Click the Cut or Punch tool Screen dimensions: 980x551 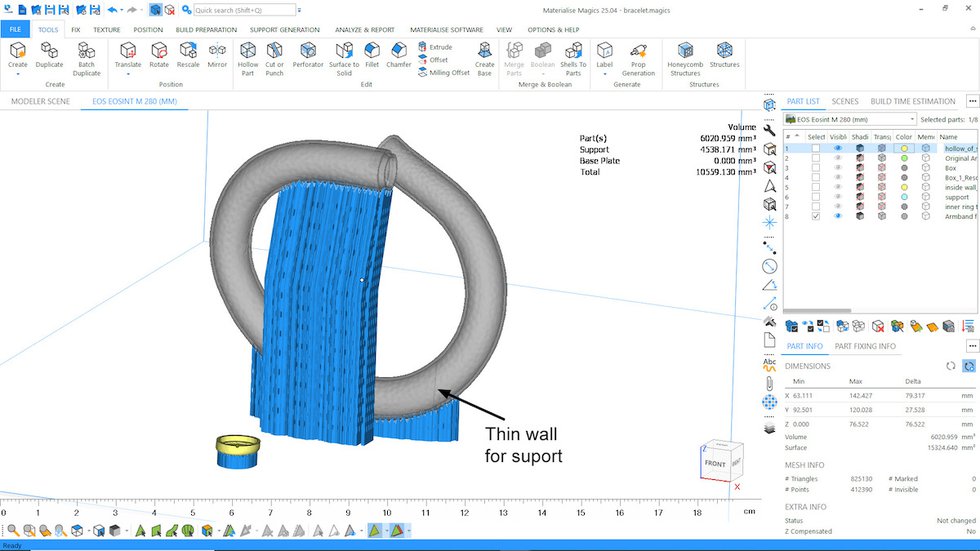(x=275, y=56)
